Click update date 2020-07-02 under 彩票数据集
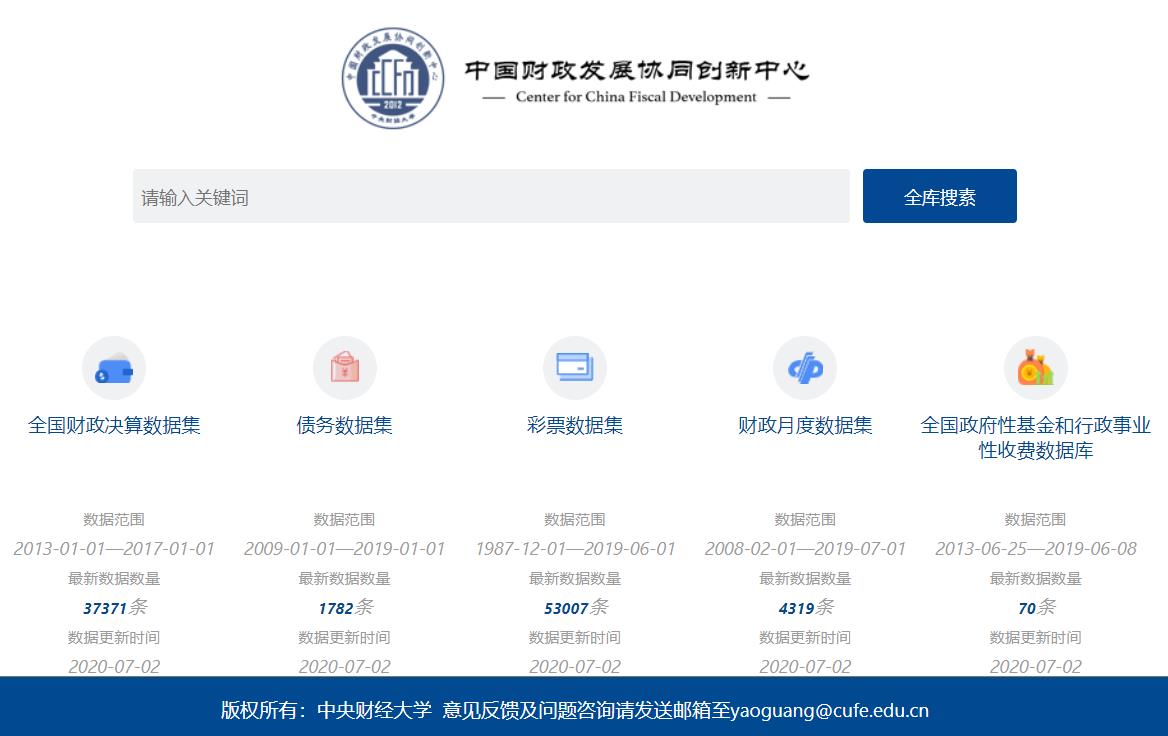The image size is (1168, 736). (x=574, y=667)
